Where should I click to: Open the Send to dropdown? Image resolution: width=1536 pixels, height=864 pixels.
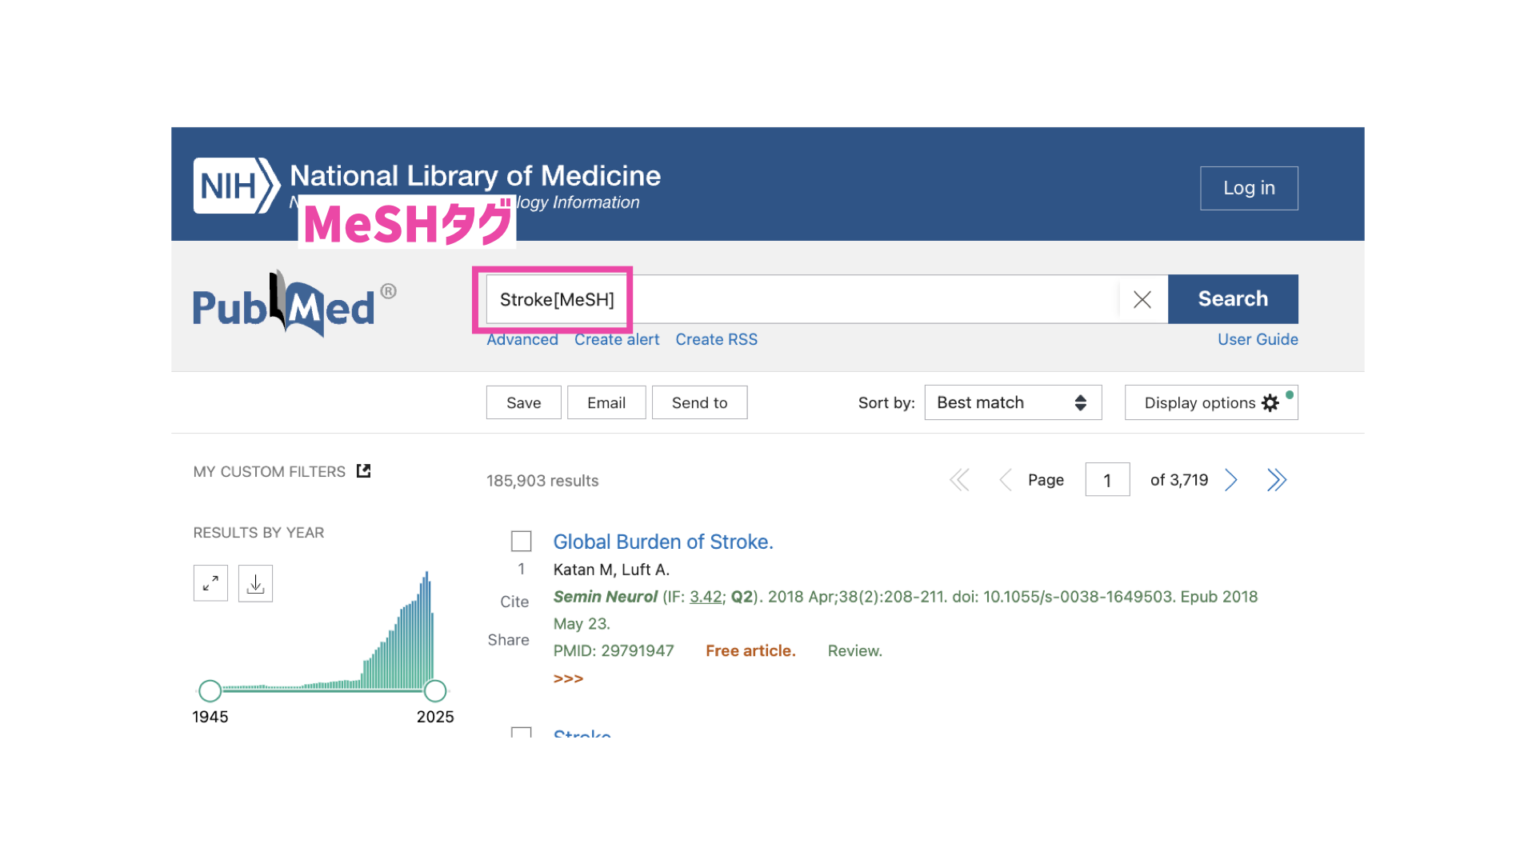pyautogui.click(x=699, y=402)
